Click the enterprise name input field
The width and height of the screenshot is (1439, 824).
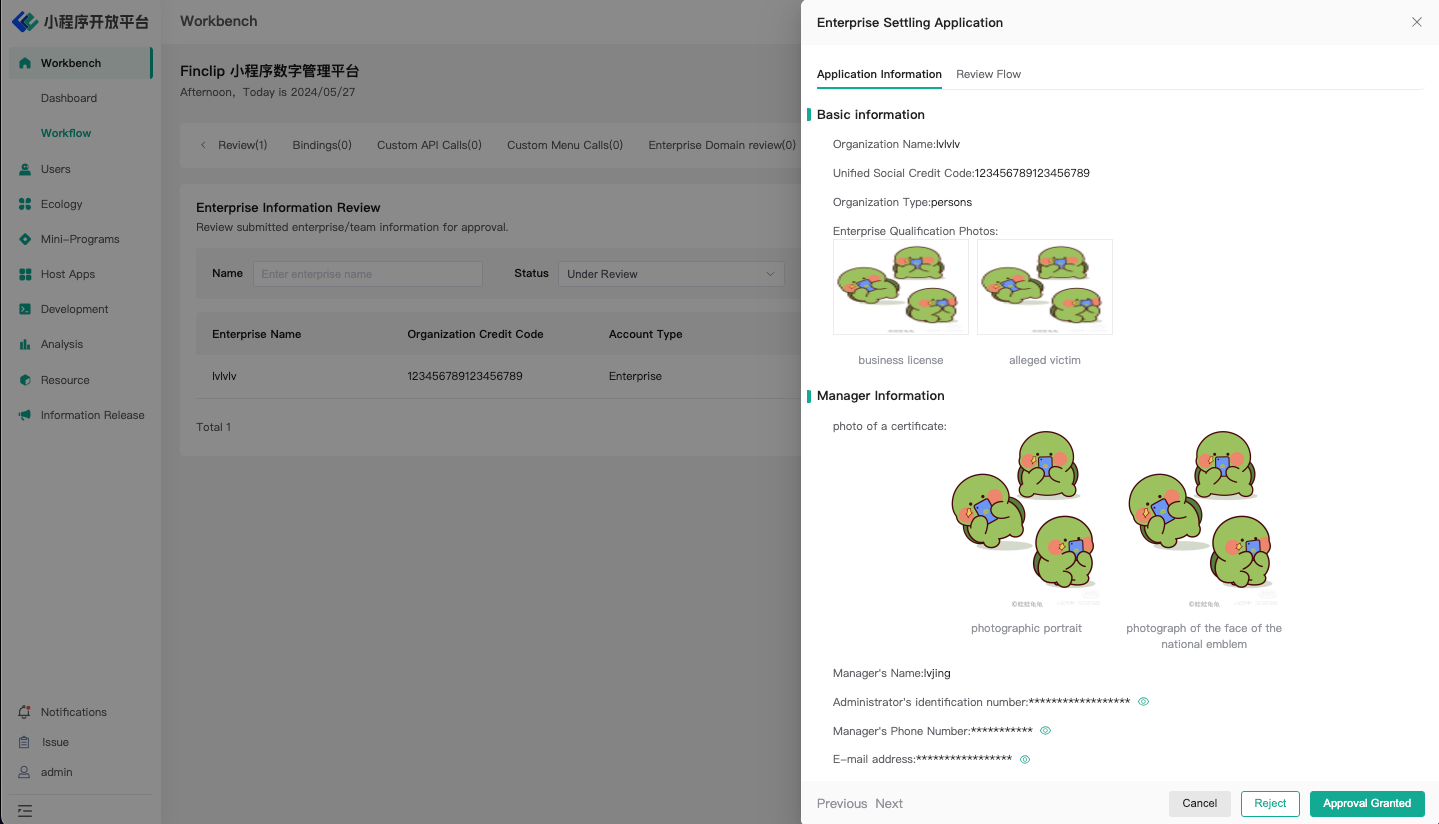368,274
